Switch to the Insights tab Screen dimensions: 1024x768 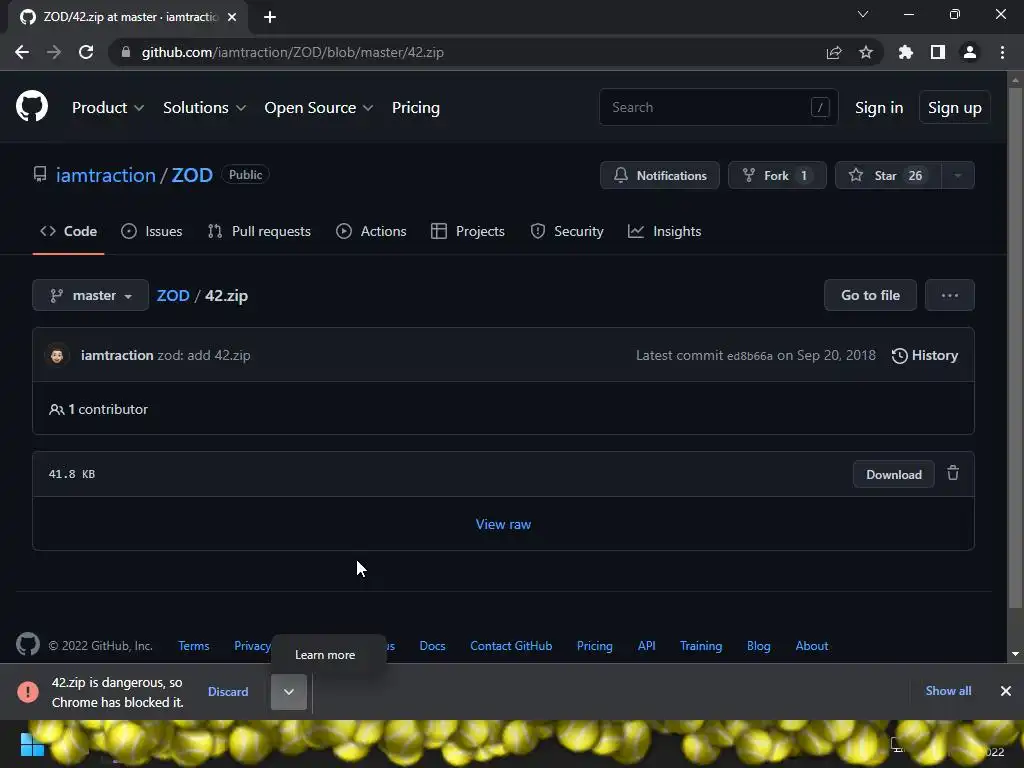pyautogui.click(x=664, y=231)
